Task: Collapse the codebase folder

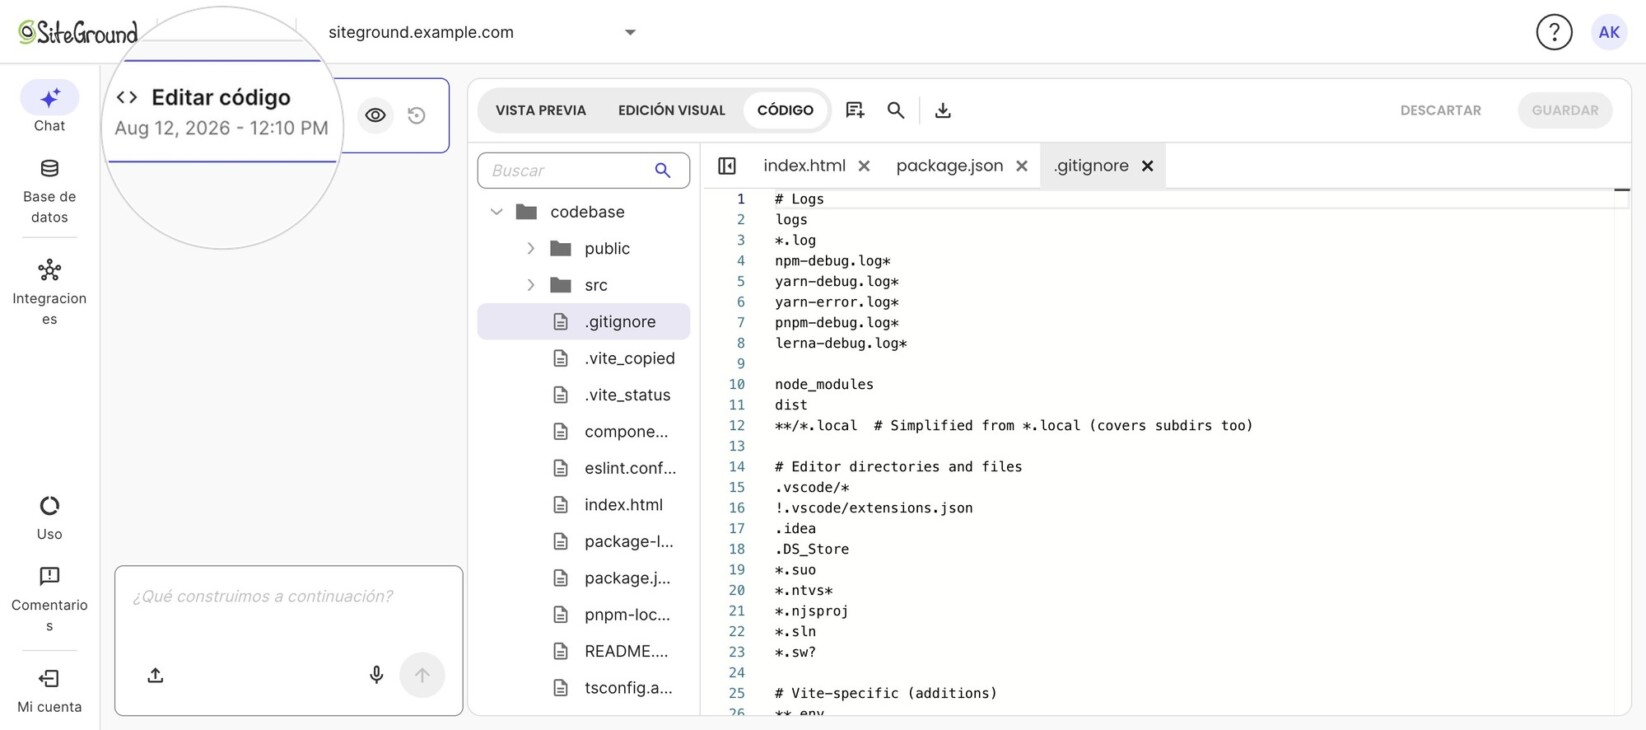Action: 496,212
